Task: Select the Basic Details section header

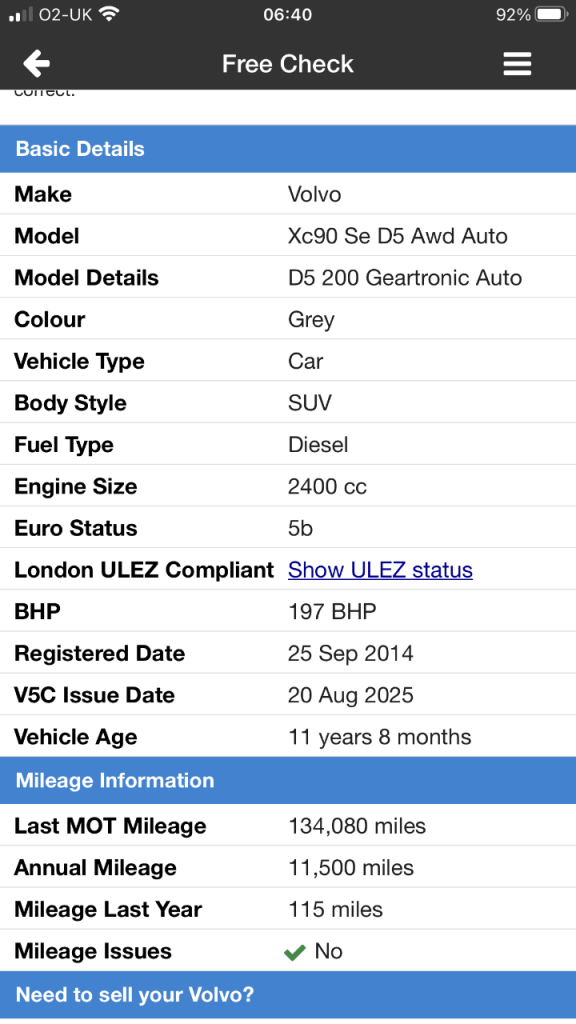Action: (x=288, y=149)
